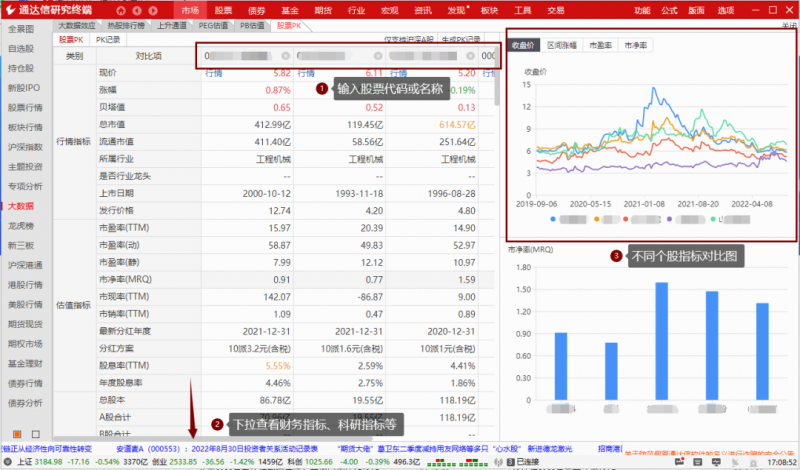800x470 pixels.
Task: Select the 收盘价 chart tab
Action: pyautogui.click(x=523, y=45)
